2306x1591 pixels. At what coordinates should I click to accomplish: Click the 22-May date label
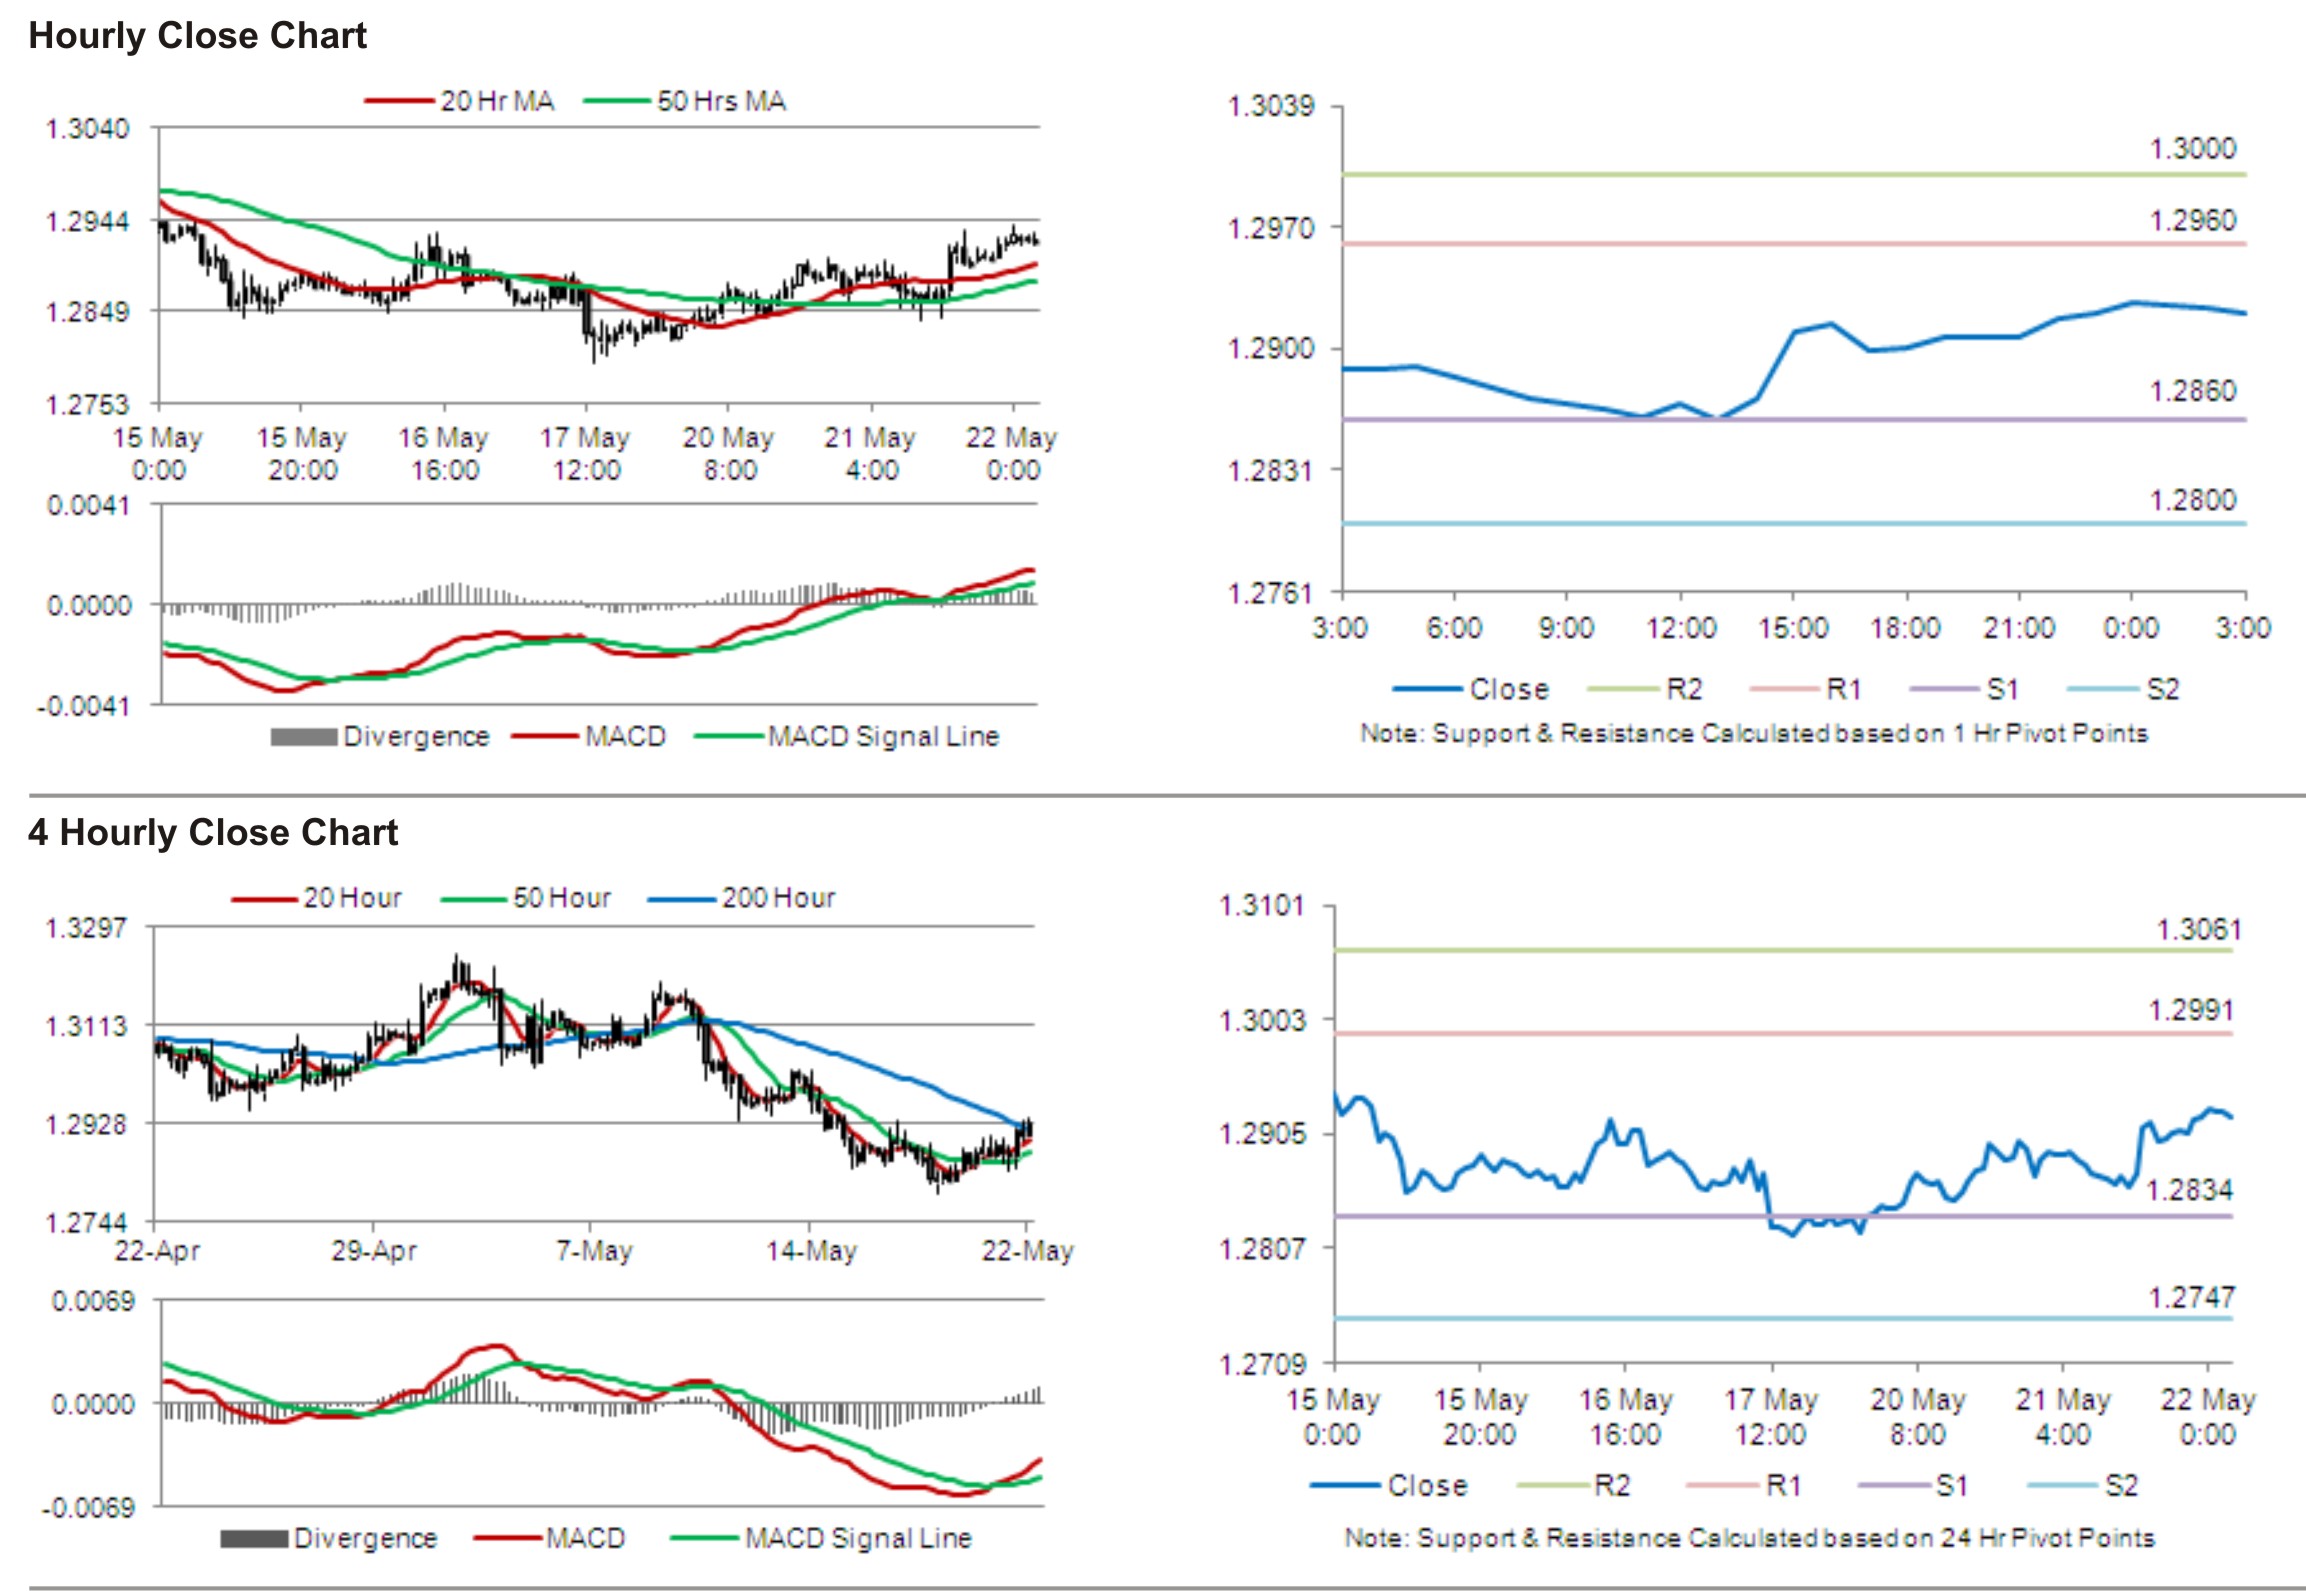(x=1027, y=1251)
